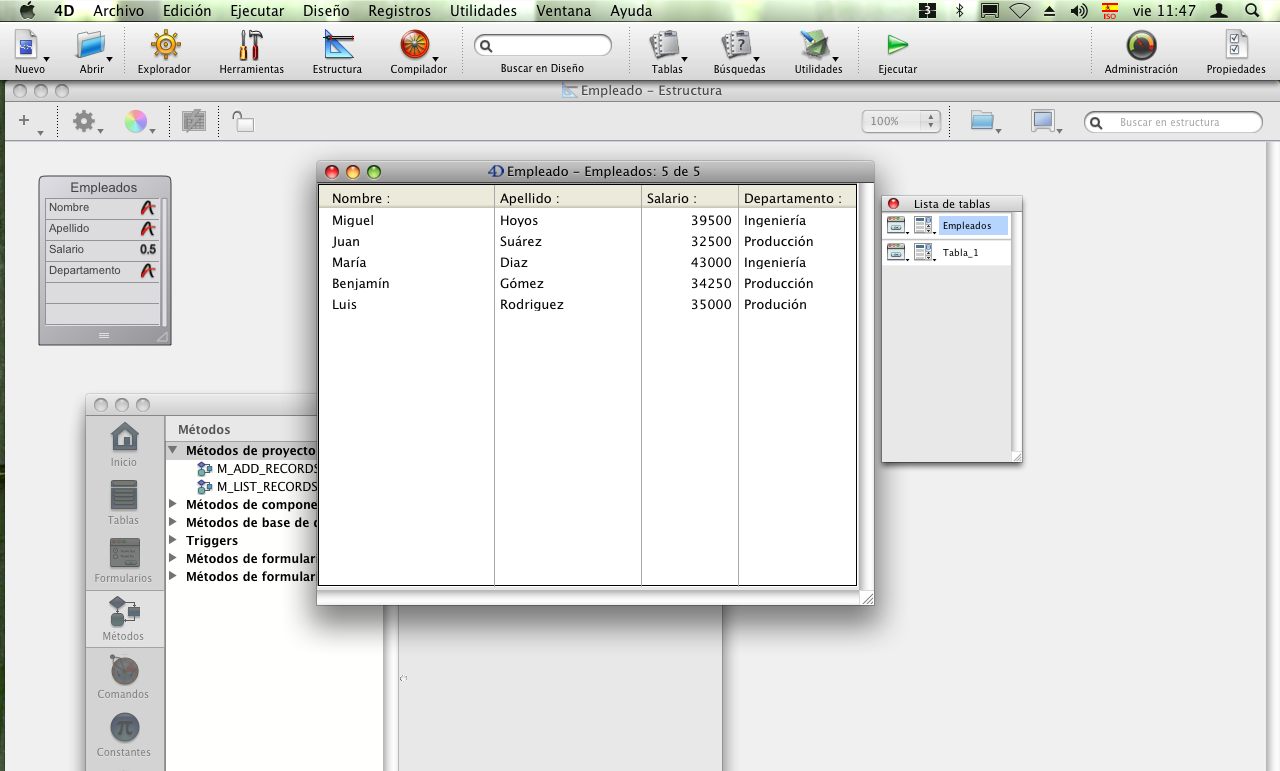Click the Compilador icon
Screen dimensions: 1280x771
click(x=415, y=46)
